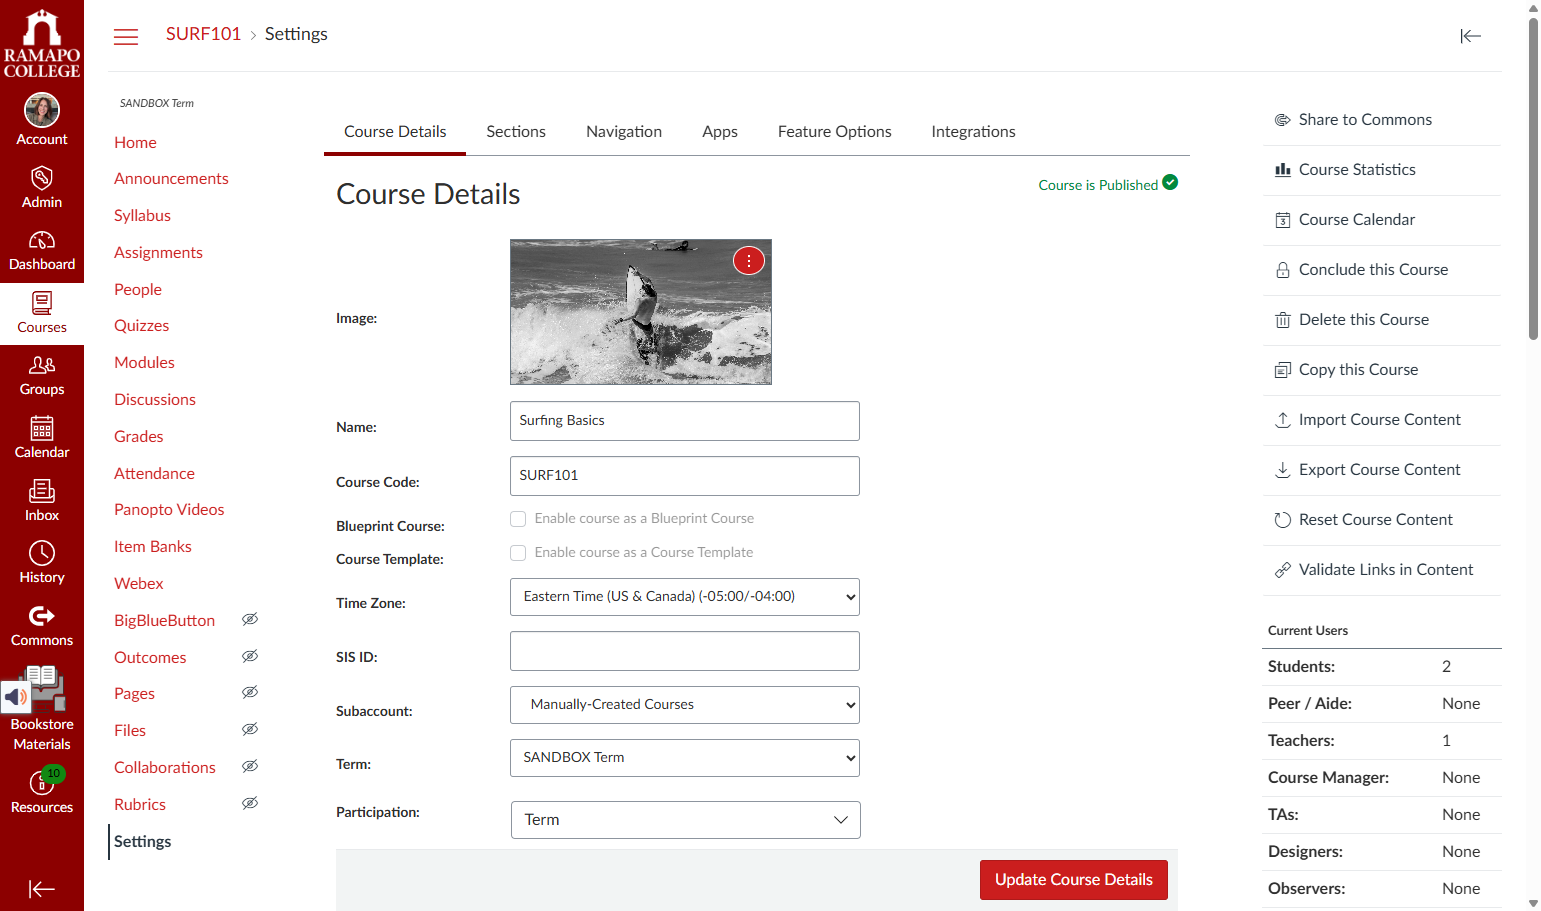Switch to the Feature Options tab
Screen dimensions: 1541x911
click(x=835, y=132)
